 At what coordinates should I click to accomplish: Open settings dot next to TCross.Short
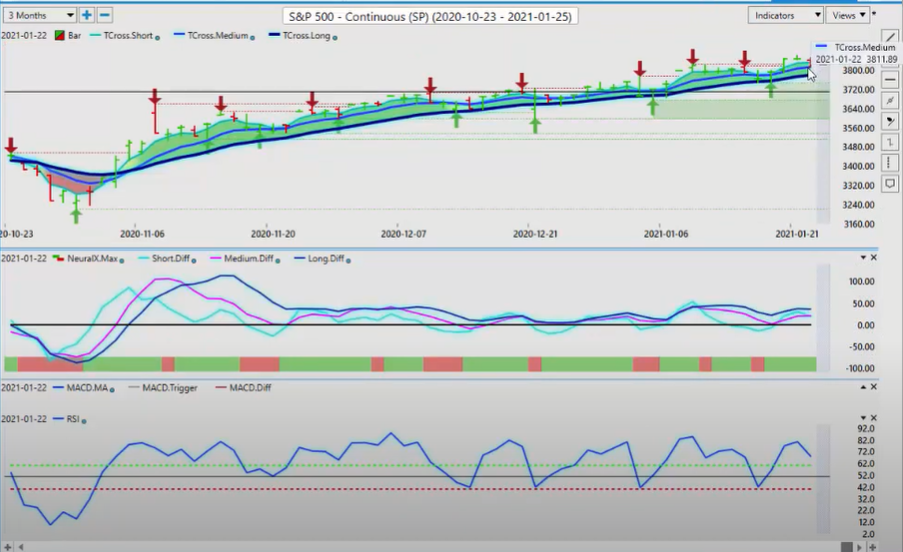click(x=158, y=37)
